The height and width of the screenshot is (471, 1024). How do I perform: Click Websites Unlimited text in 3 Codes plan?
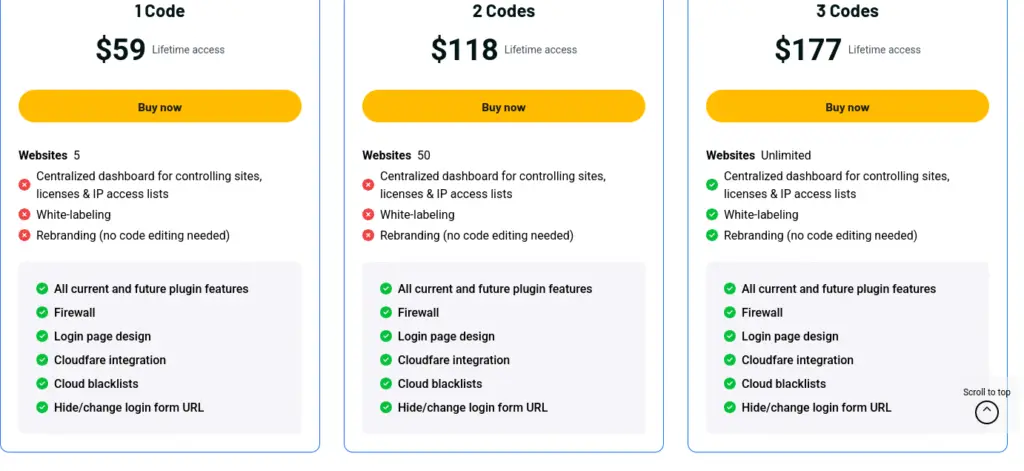pyautogui.click(x=758, y=155)
